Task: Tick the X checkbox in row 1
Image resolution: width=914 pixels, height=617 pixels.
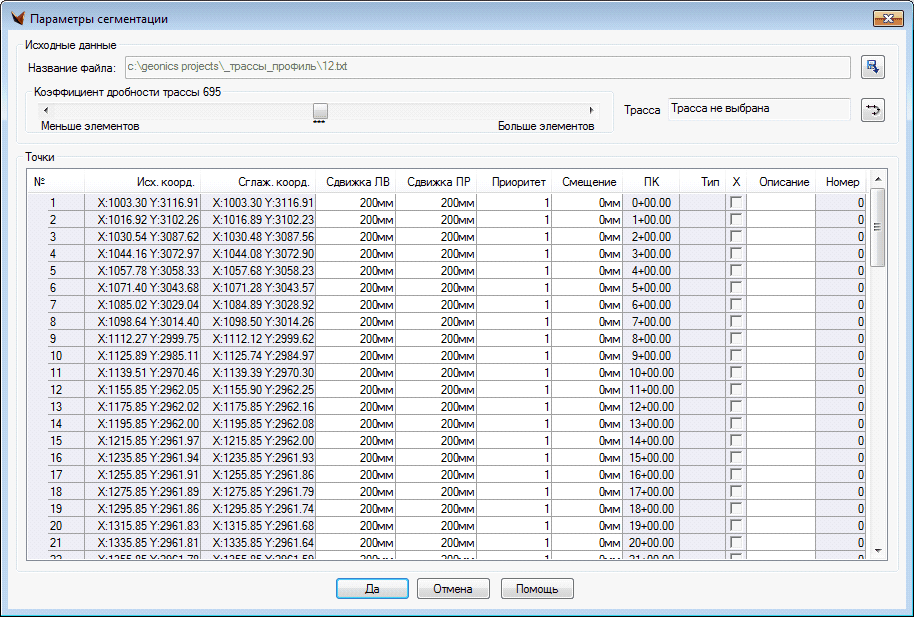Action: tap(736, 202)
